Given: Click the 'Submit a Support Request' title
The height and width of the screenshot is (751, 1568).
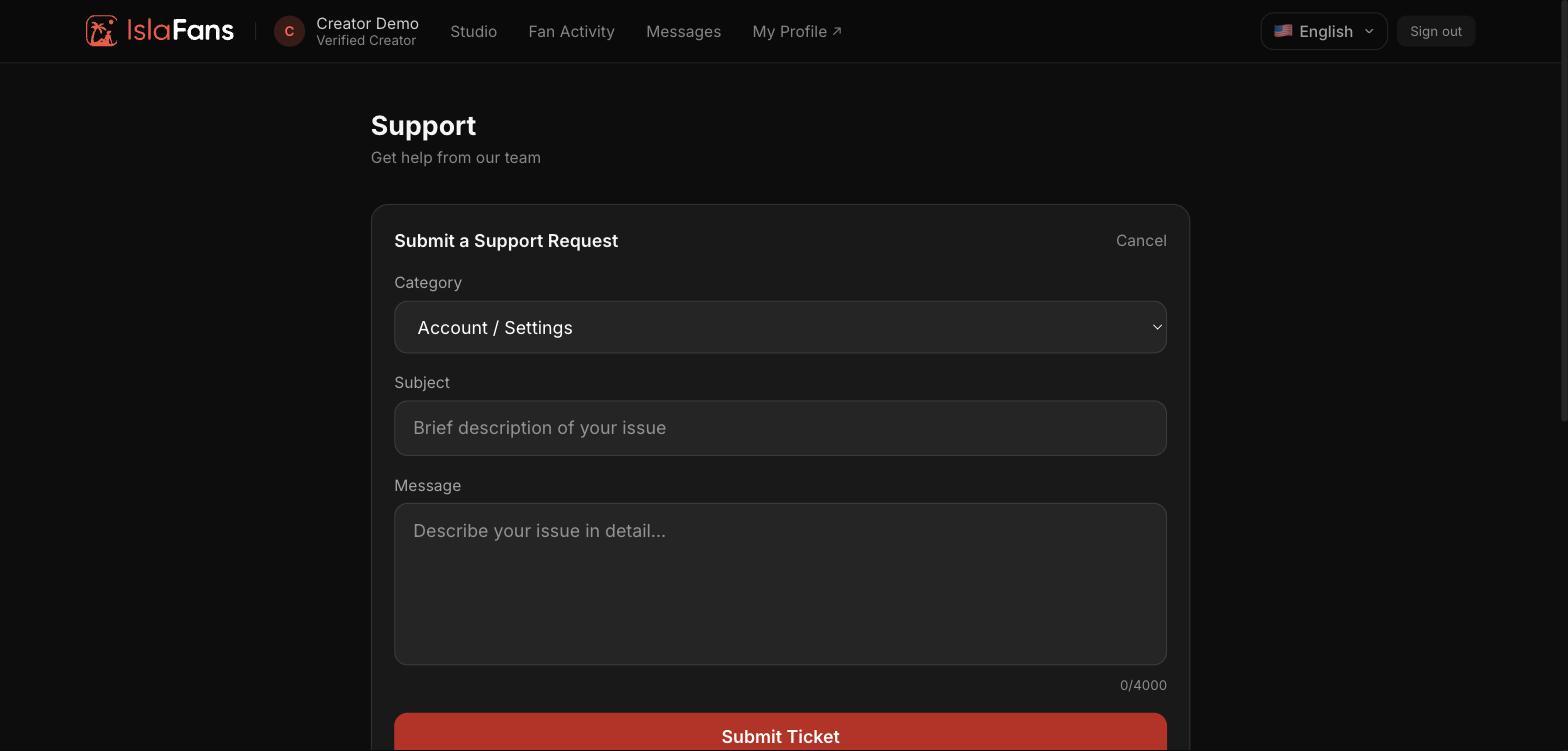Looking at the screenshot, I should pyautogui.click(x=506, y=241).
